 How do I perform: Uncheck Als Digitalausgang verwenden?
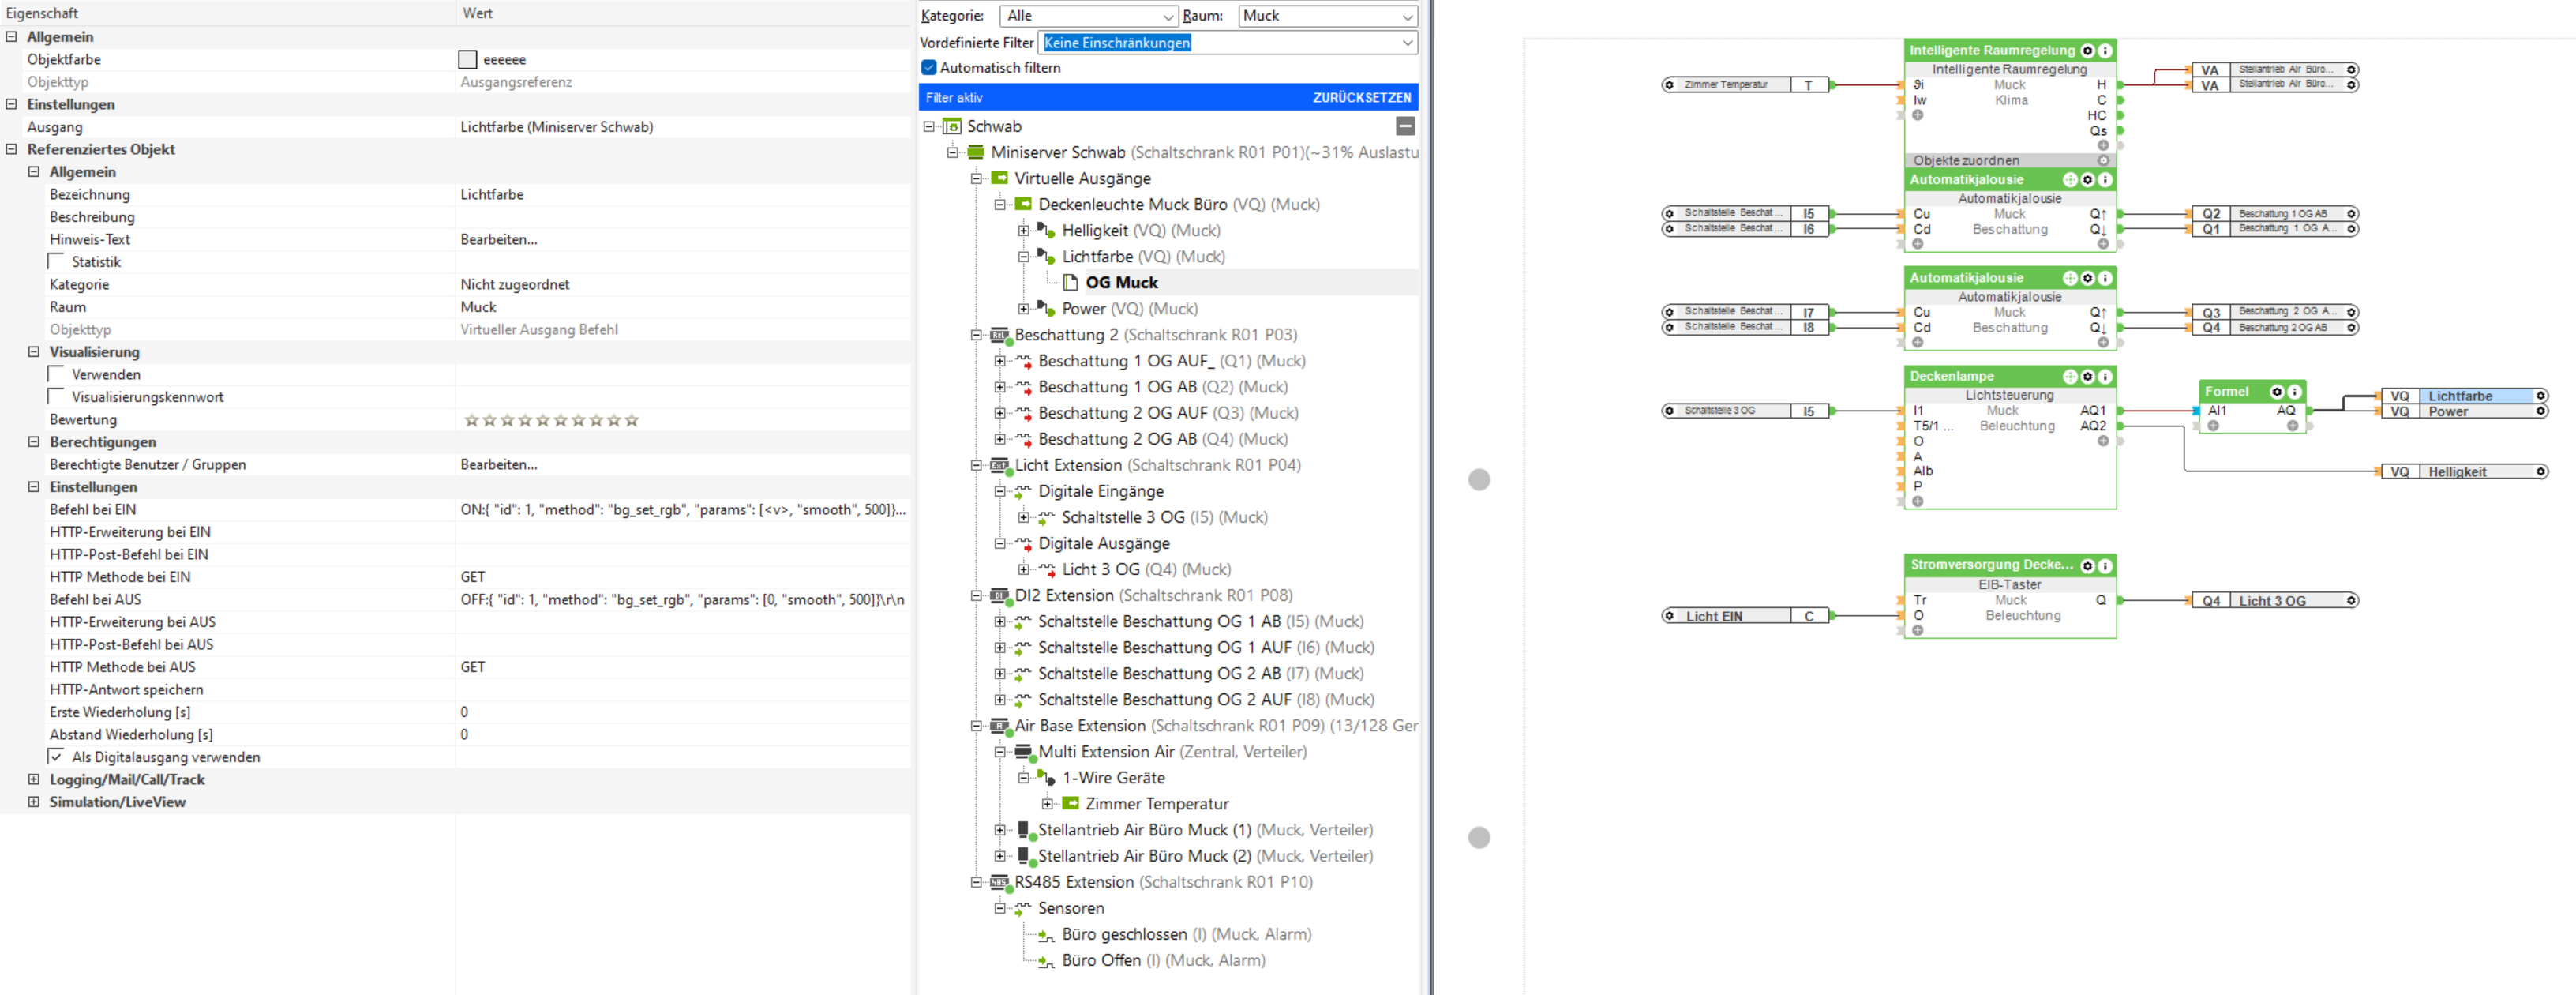click(x=57, y=757)
